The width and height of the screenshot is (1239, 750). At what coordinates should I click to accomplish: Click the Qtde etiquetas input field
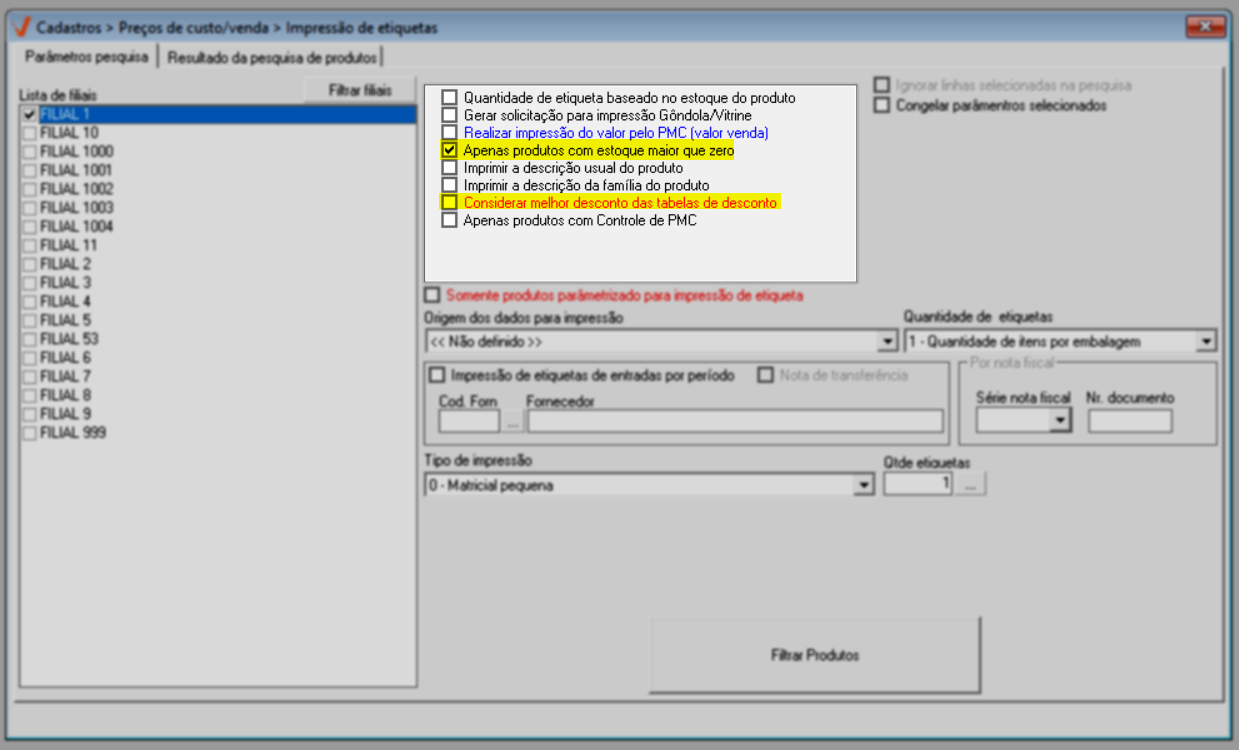tap(919, 484)
